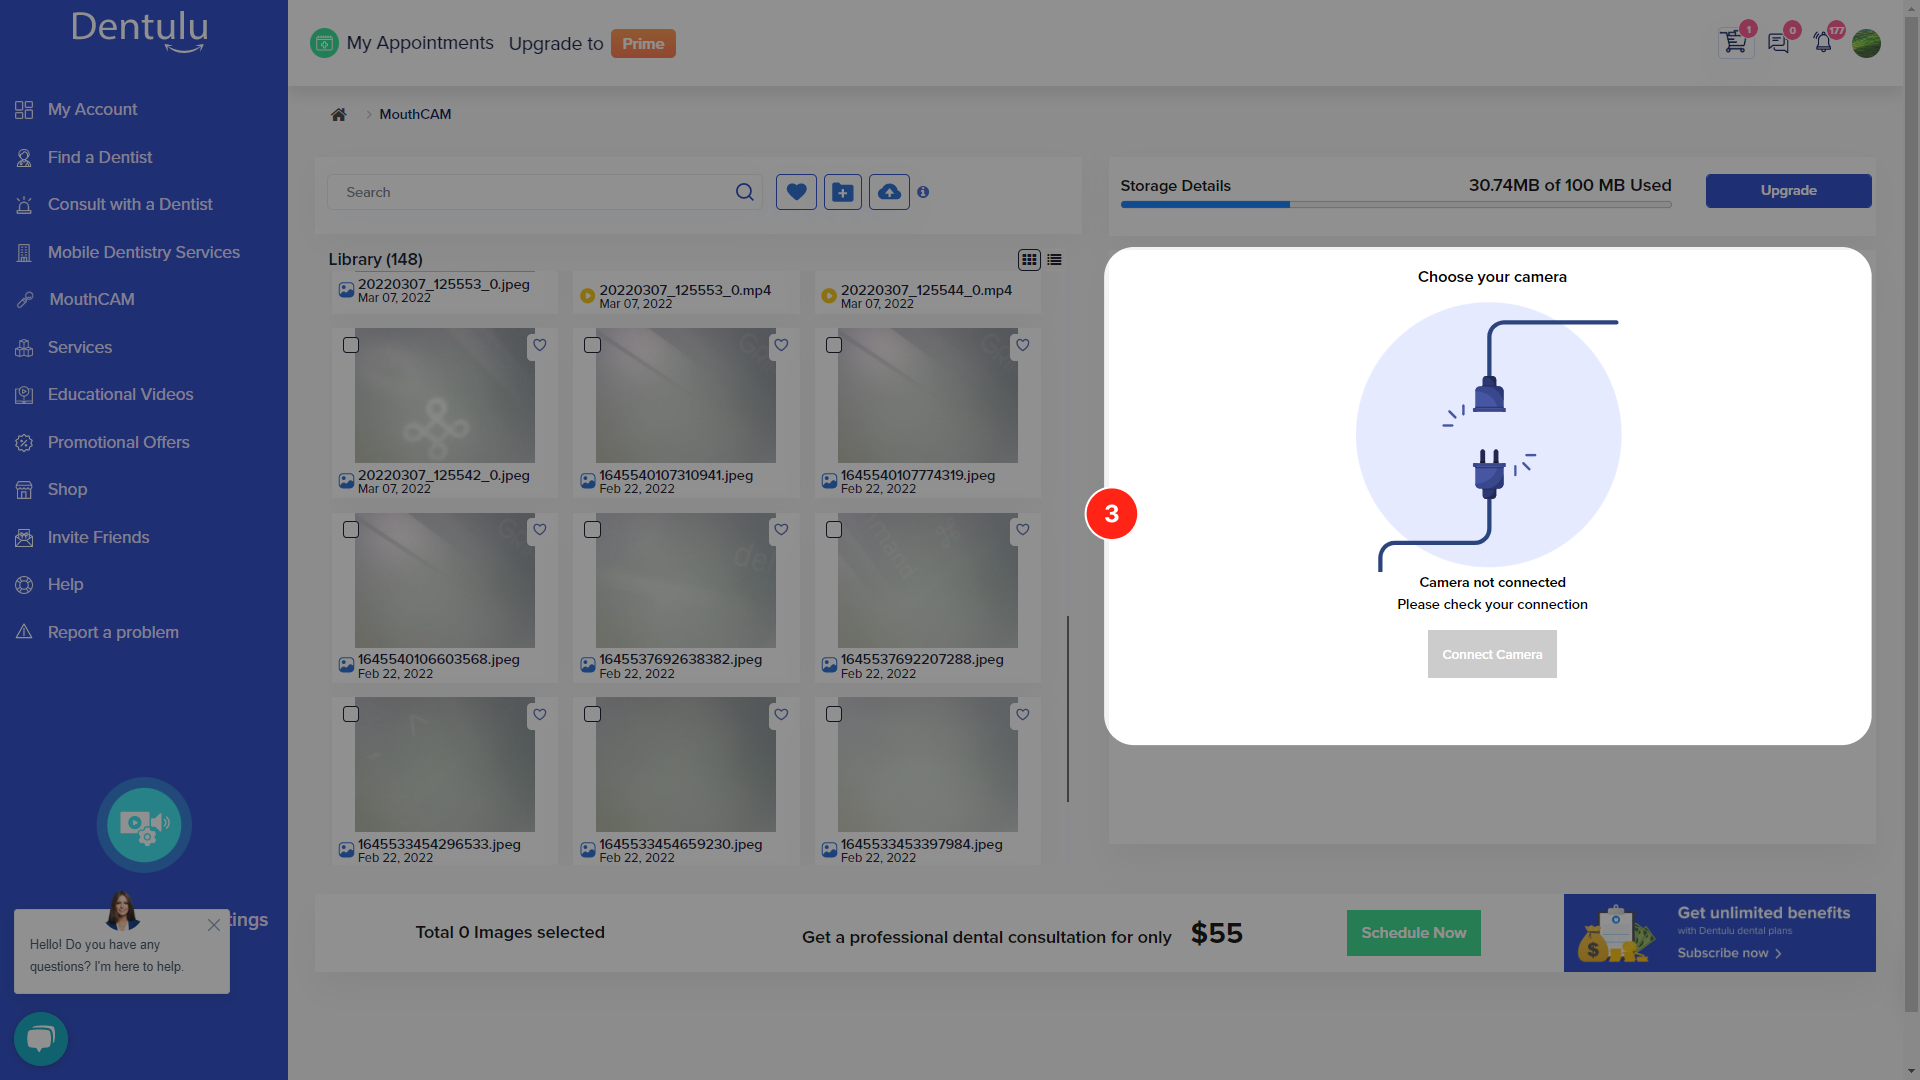This screenshot has width=1920, height=1080.
Task: Open My Appointments link
Action: [420, 43]
